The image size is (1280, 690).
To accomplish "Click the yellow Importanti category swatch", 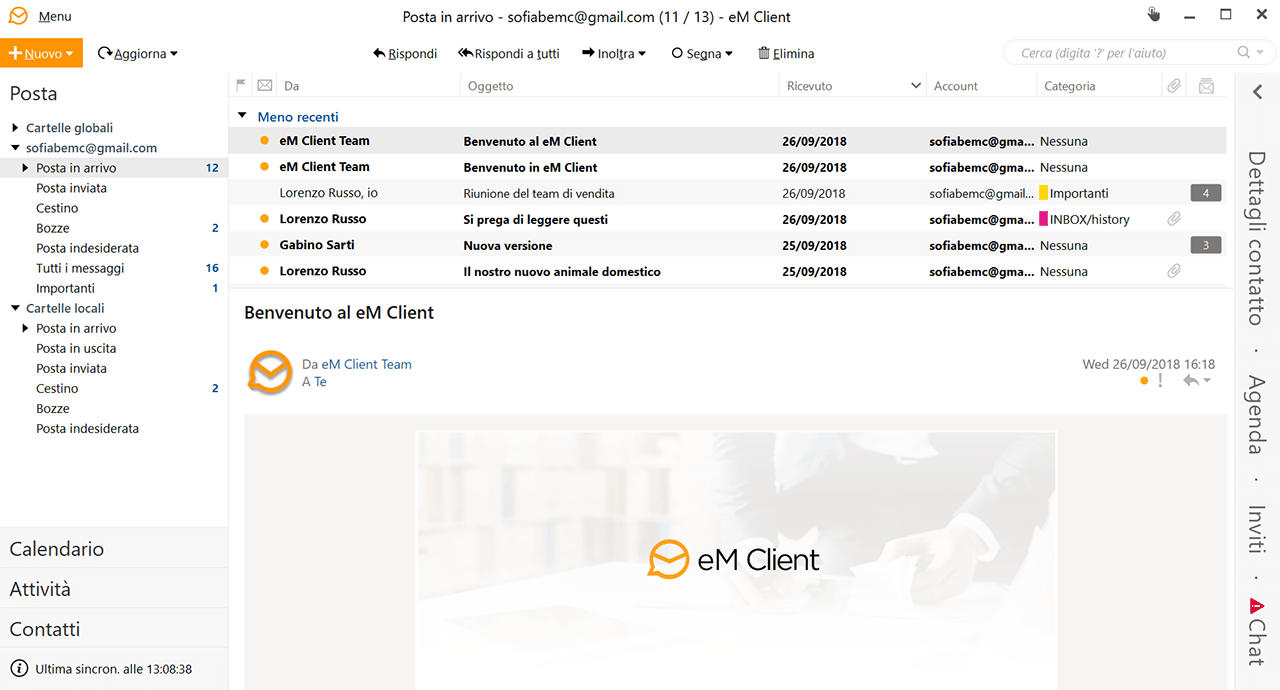I will coord(1044,193).
